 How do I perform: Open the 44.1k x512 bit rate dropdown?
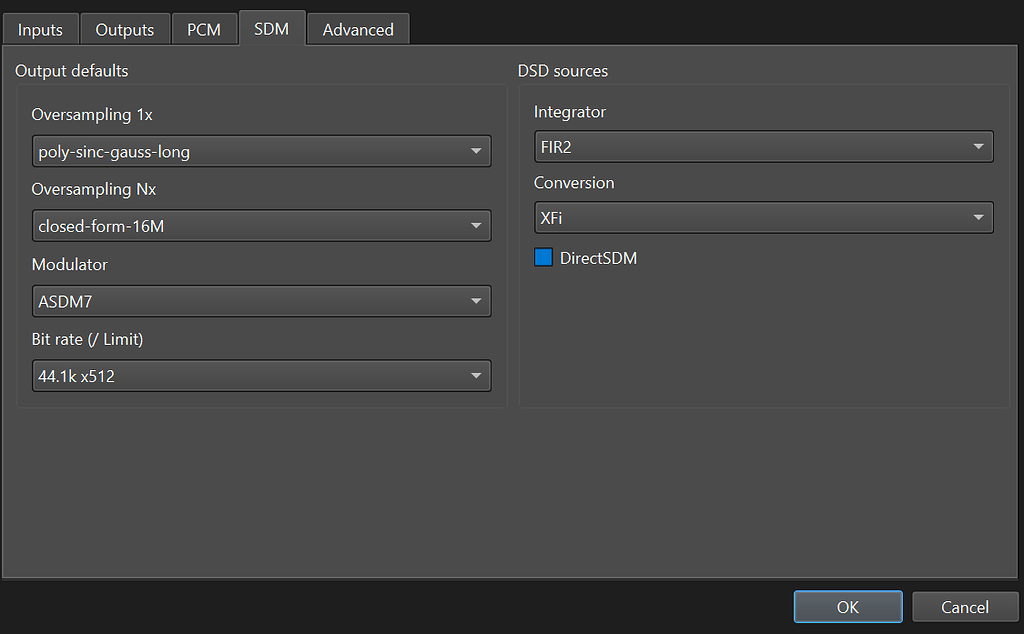coord(260,375)
